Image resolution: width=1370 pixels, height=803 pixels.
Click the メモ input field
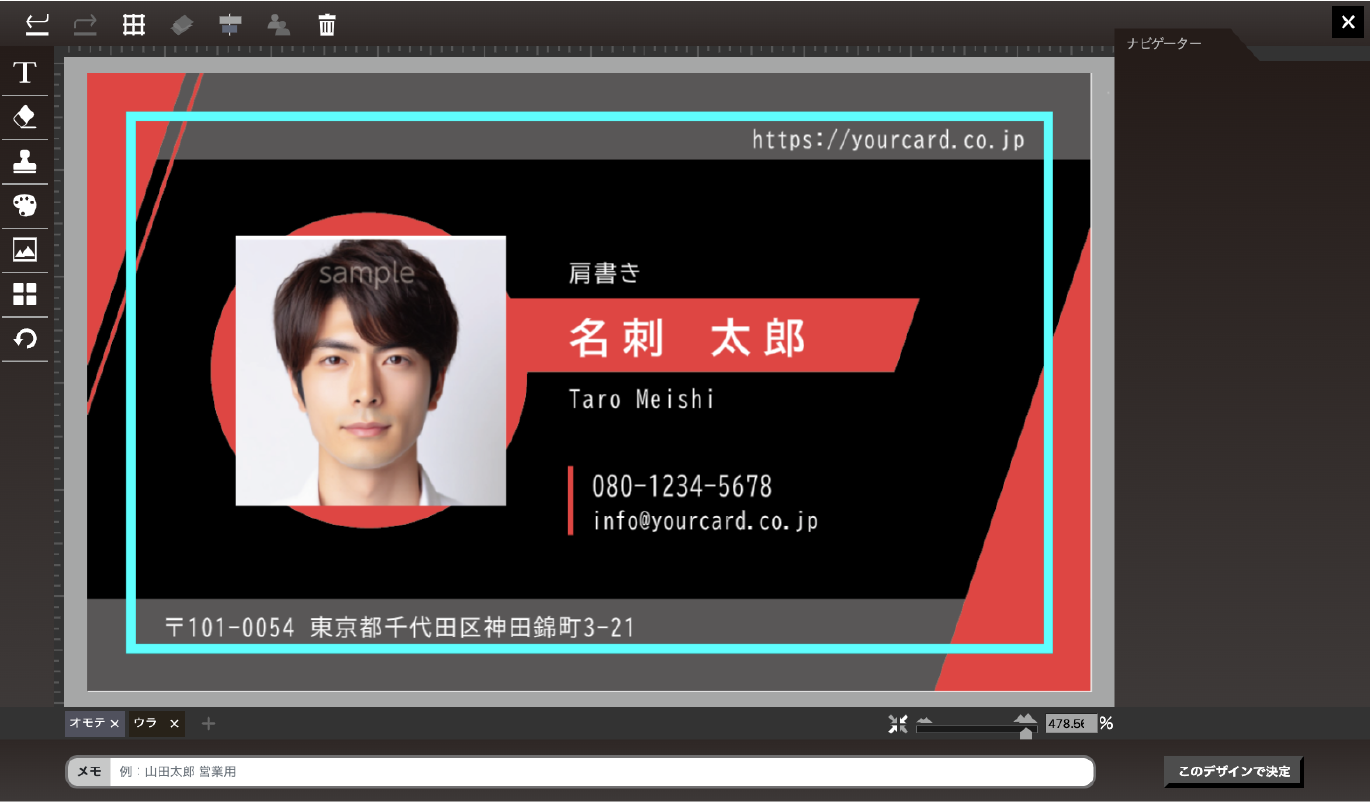(600, 772)
